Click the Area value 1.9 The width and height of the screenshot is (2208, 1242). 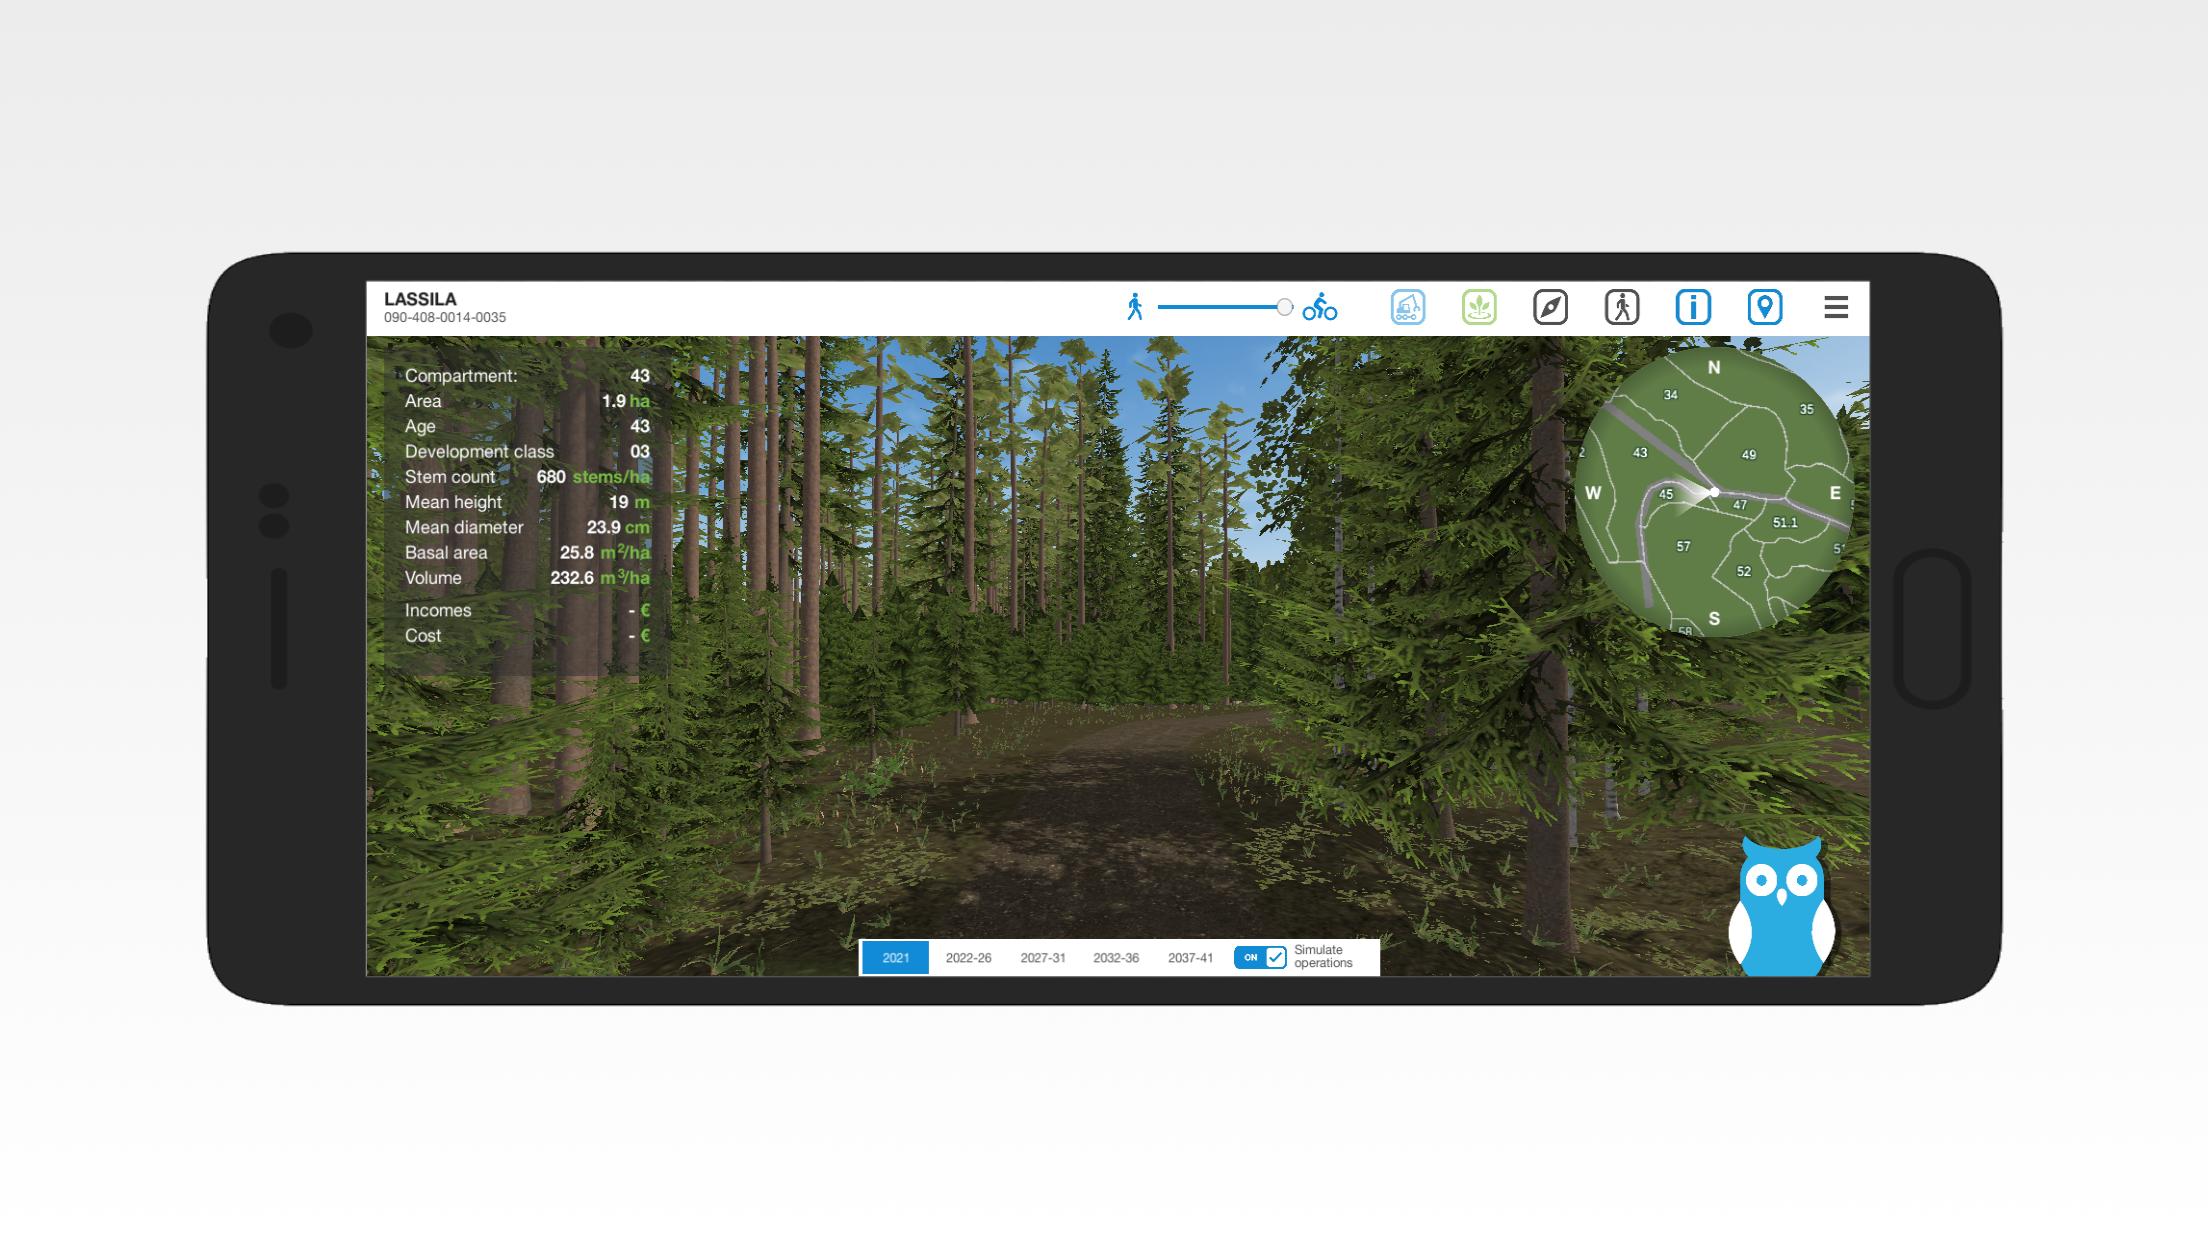(x=614, y=402)
